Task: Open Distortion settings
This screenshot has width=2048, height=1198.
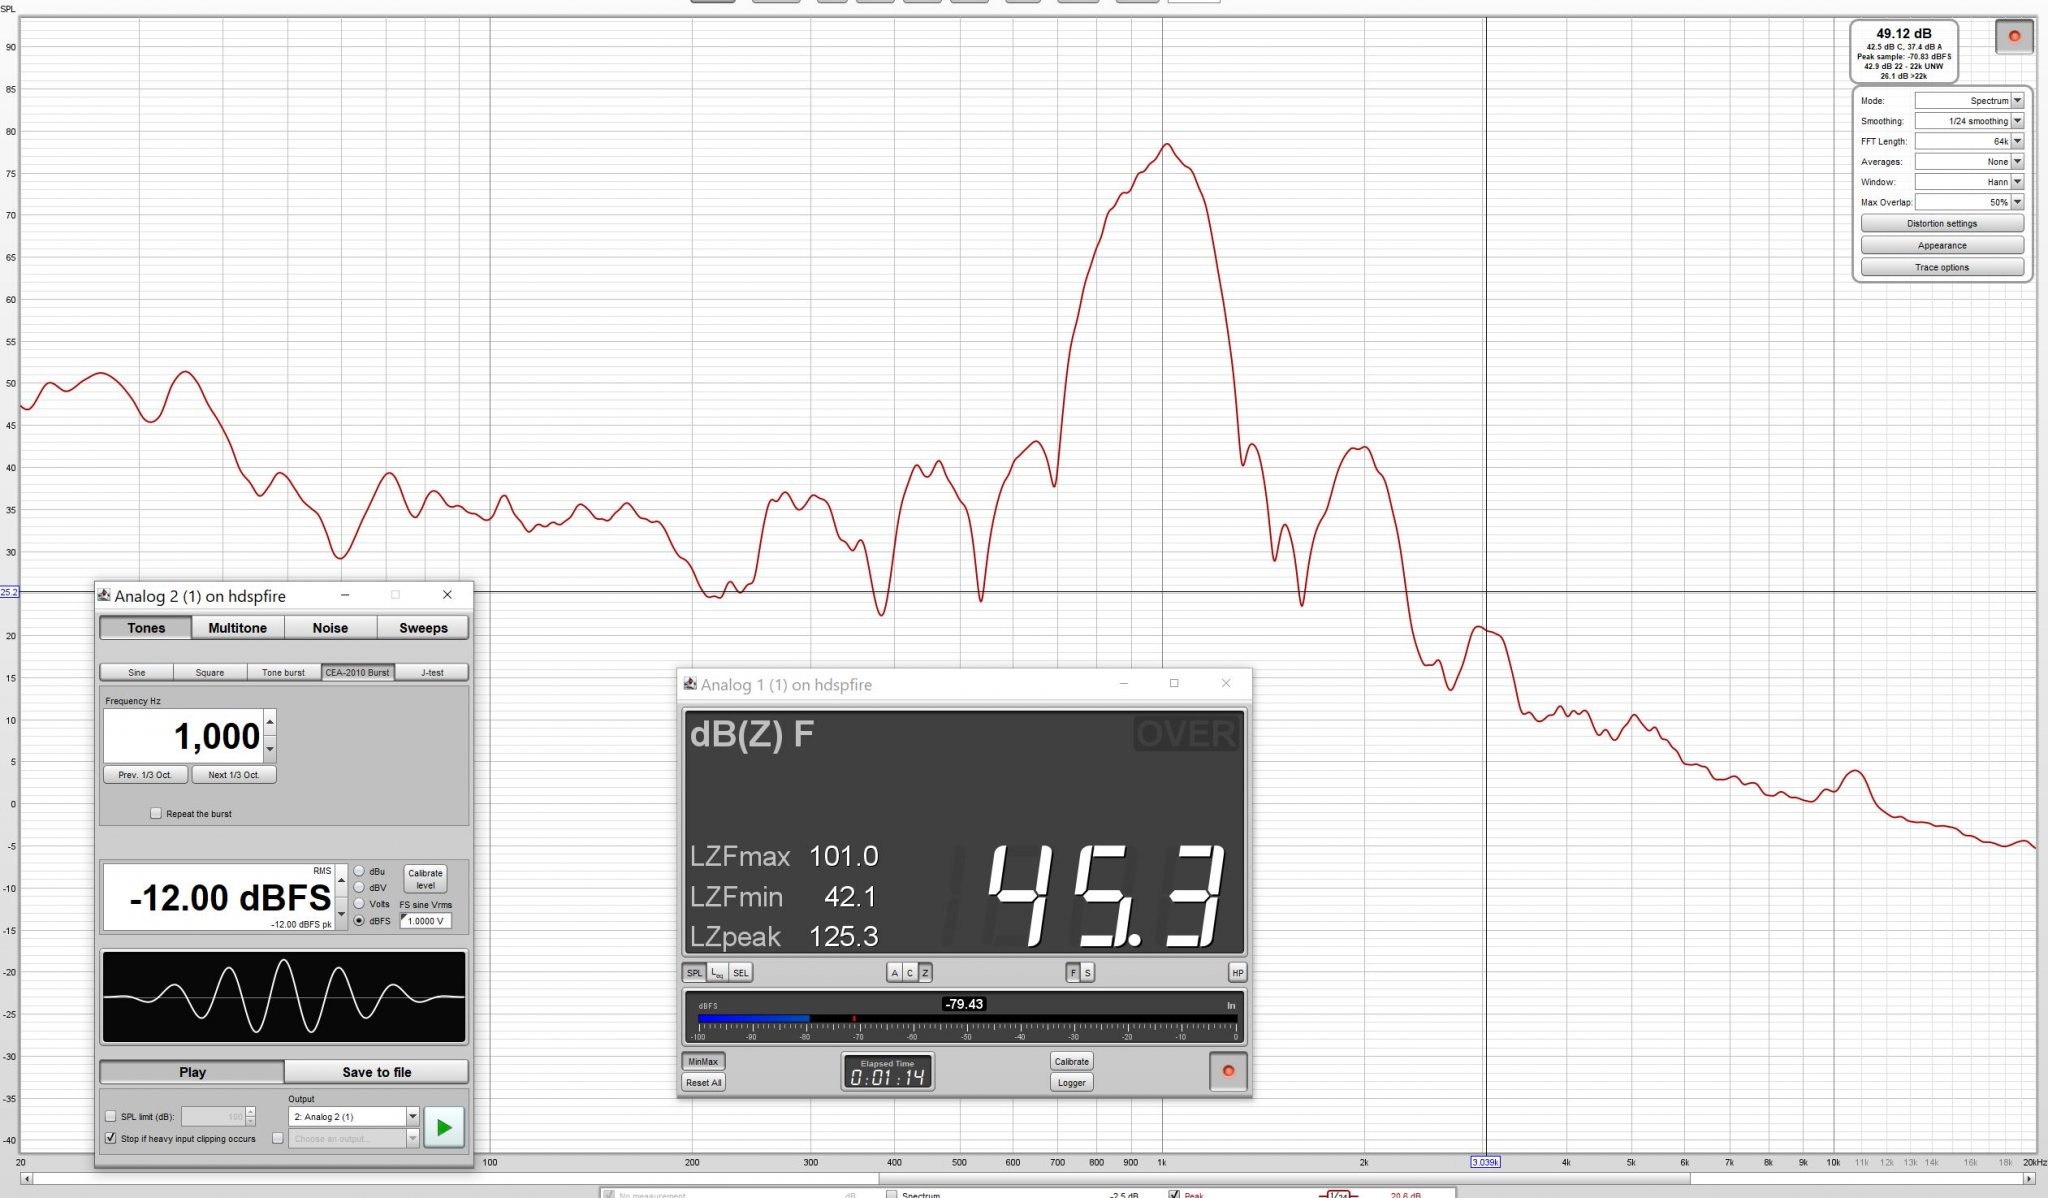Action: tap(1942, 224)
